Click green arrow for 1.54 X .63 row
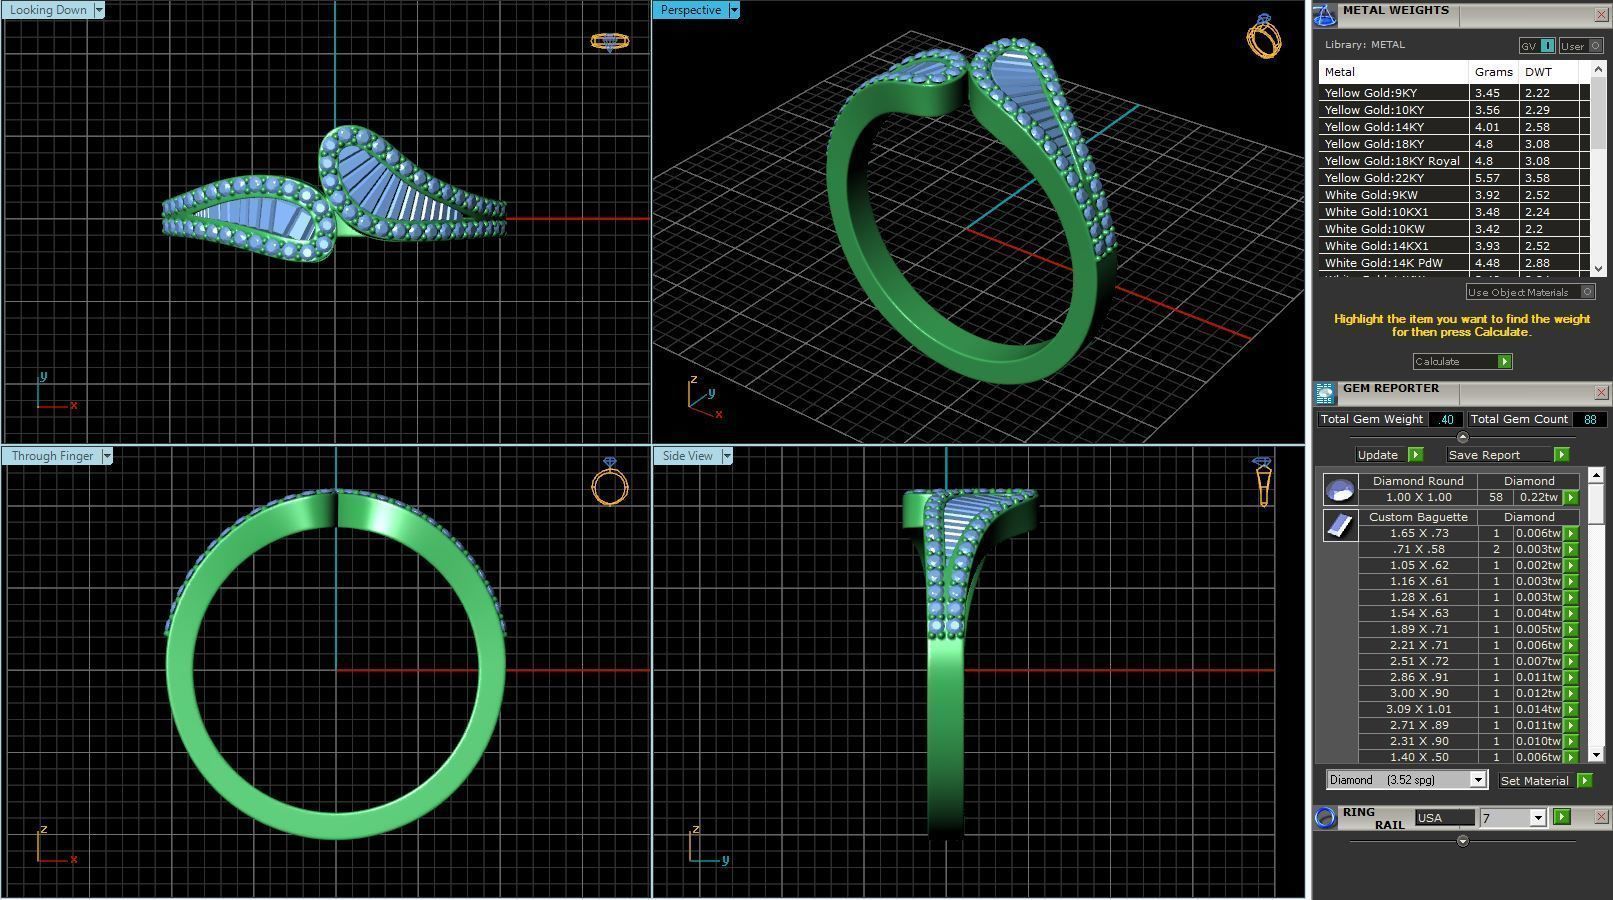This screenshot has height=900, width=1613. pyautogui.click(x=1571, y=613)
